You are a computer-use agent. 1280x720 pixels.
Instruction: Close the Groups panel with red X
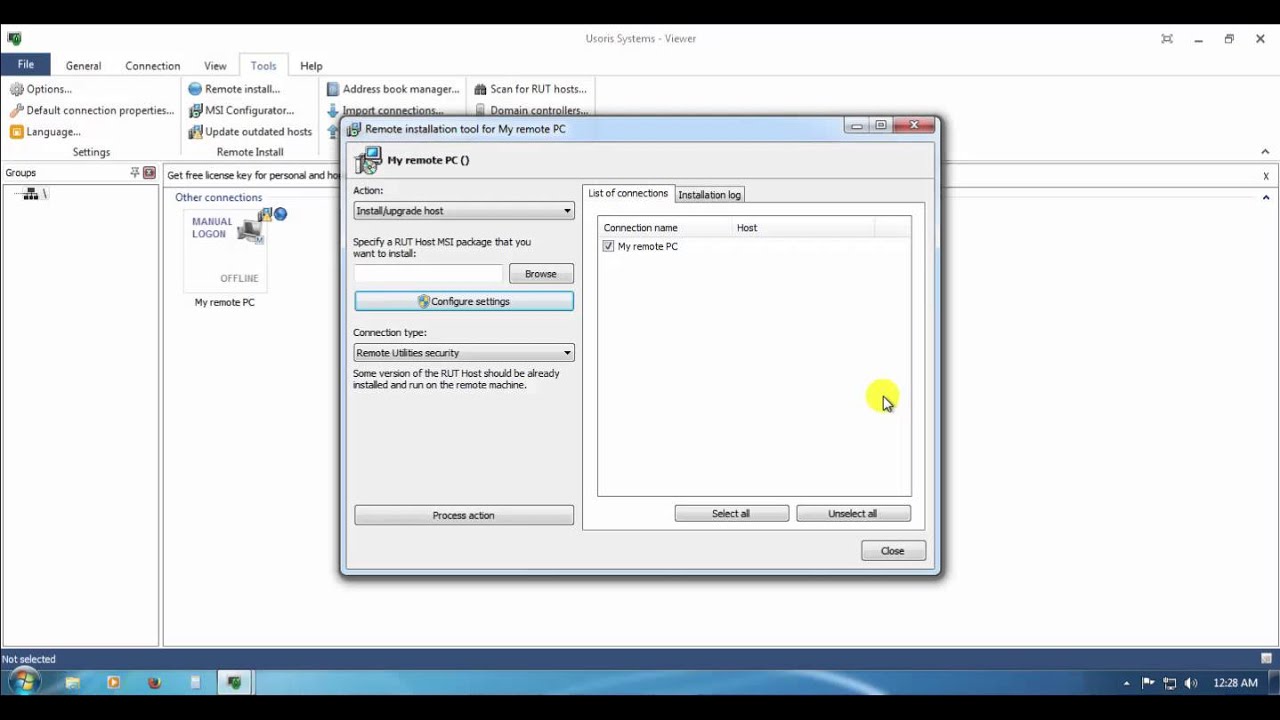[149, 173]
